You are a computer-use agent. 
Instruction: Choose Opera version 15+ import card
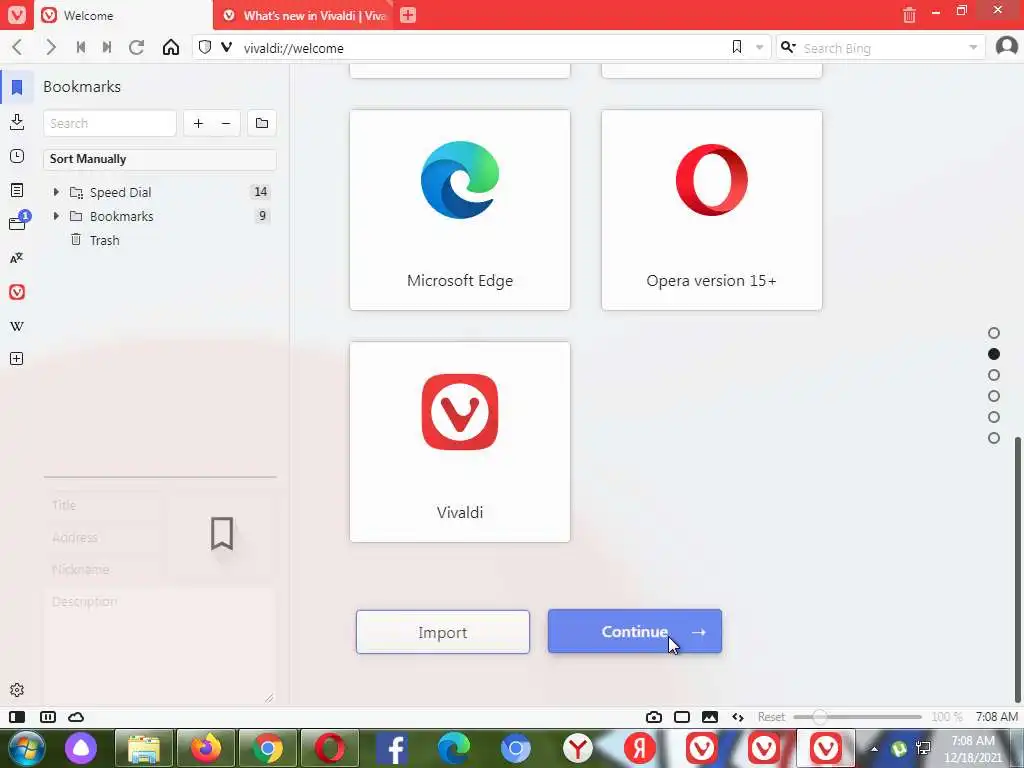click(x=712, y=210)
